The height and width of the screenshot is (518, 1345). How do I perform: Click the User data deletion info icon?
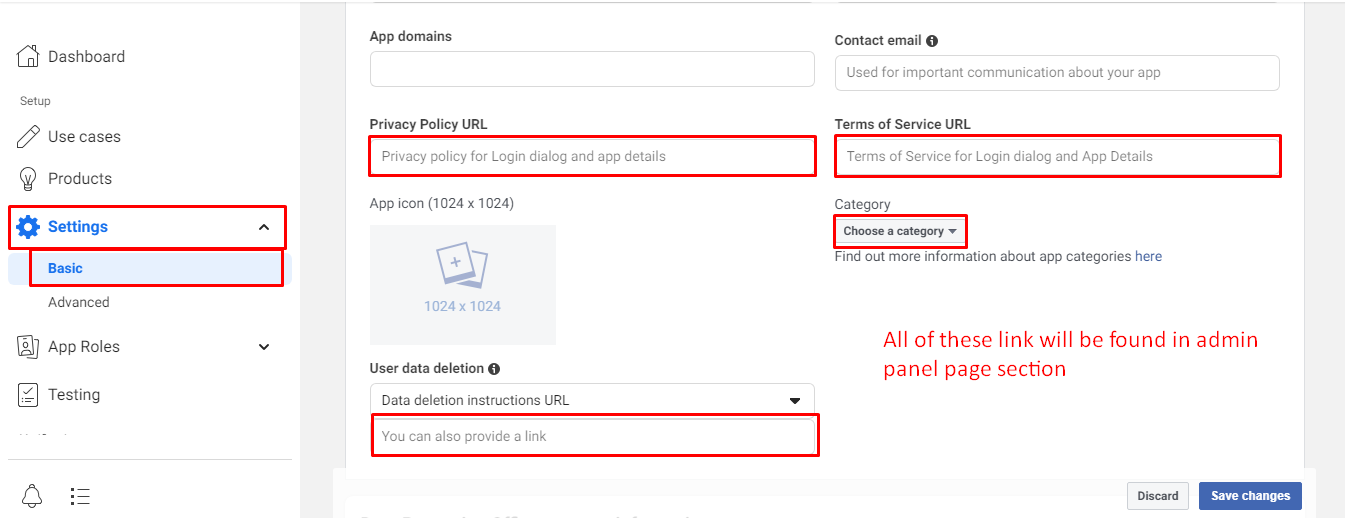(x=494, y=369)
